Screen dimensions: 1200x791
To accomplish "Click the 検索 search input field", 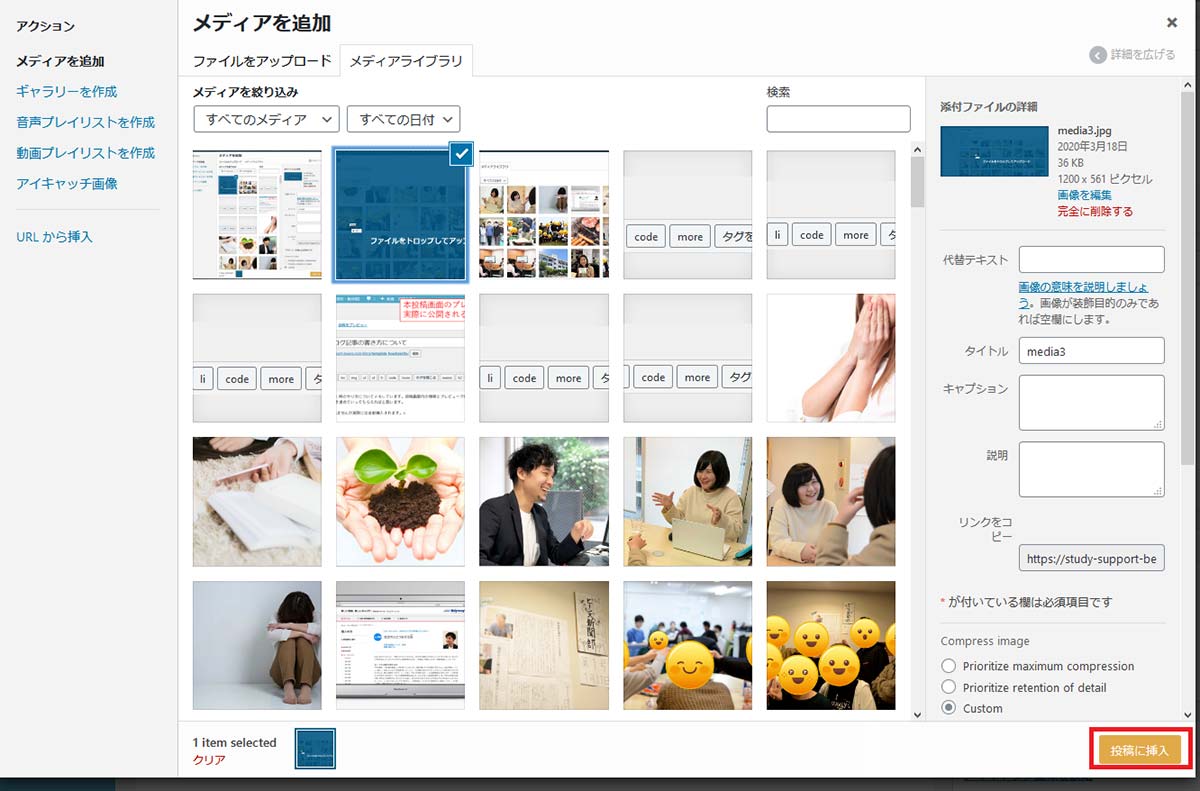I will [838, 119].
